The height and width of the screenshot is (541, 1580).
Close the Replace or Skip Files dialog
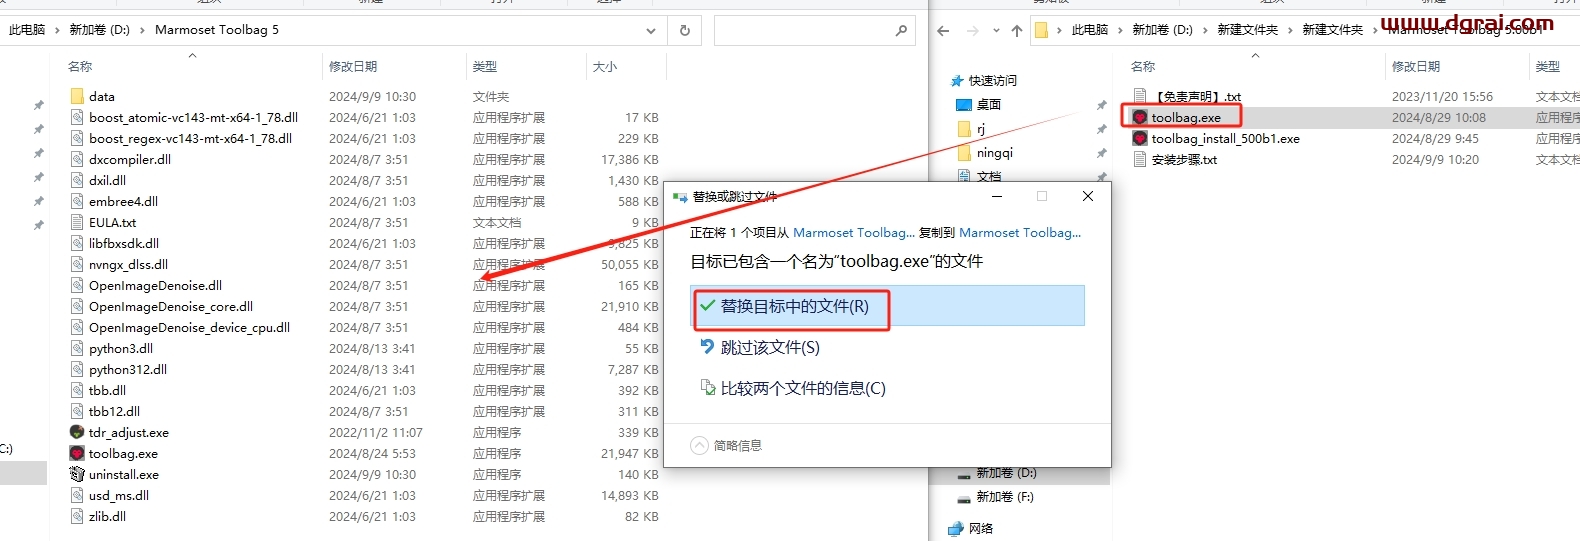pos(1087,196)
